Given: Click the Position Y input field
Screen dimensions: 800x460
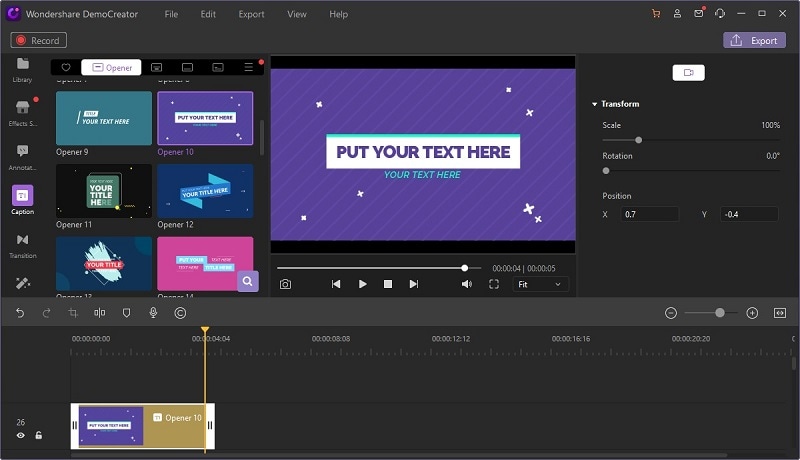Looking at the screenshot, I should click(x=749, y=214).
